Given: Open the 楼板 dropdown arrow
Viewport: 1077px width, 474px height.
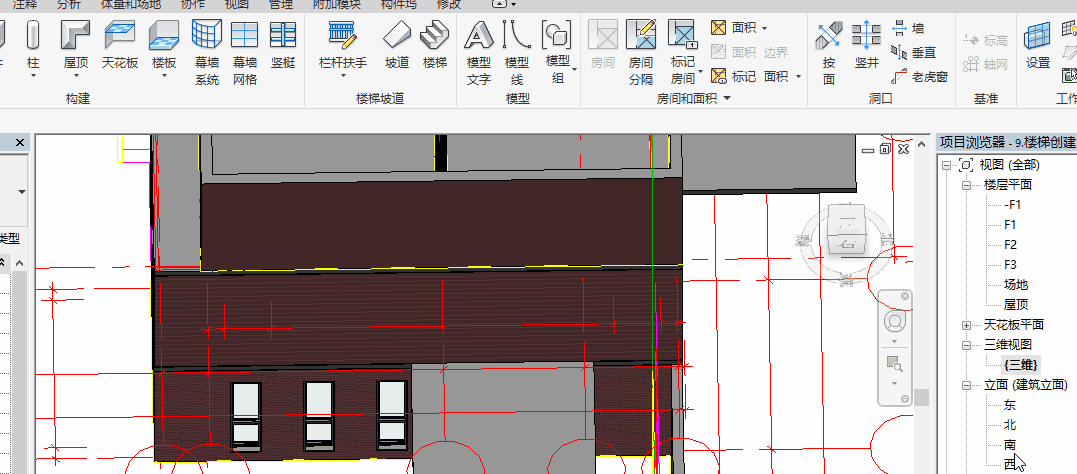Looking at the screenshot, I should [163, 76].
